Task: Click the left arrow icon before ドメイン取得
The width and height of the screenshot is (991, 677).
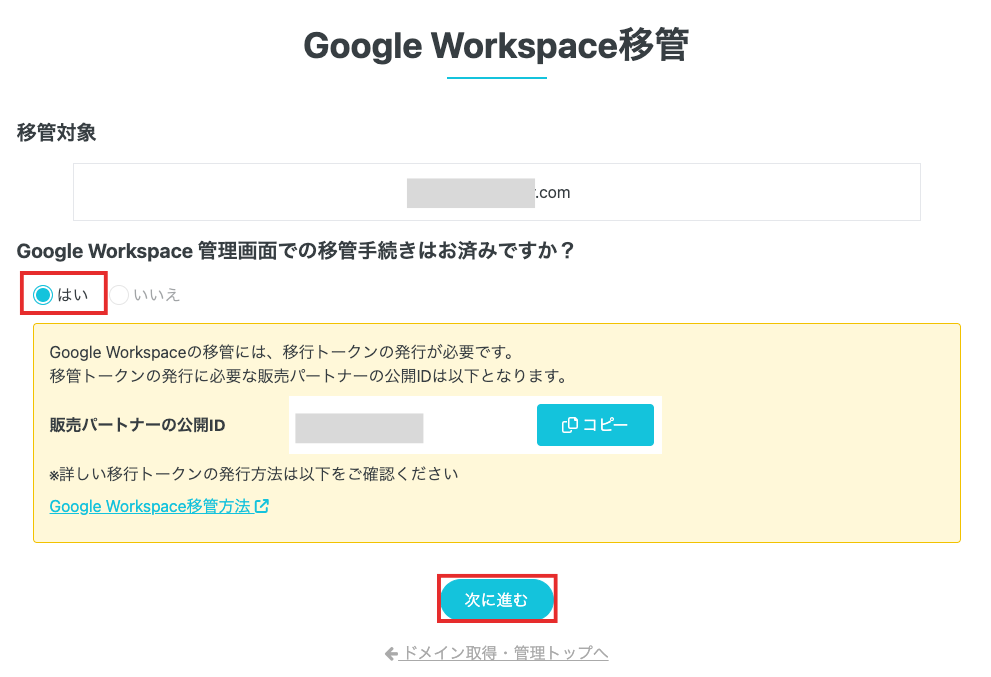Action: pos(391,653)
